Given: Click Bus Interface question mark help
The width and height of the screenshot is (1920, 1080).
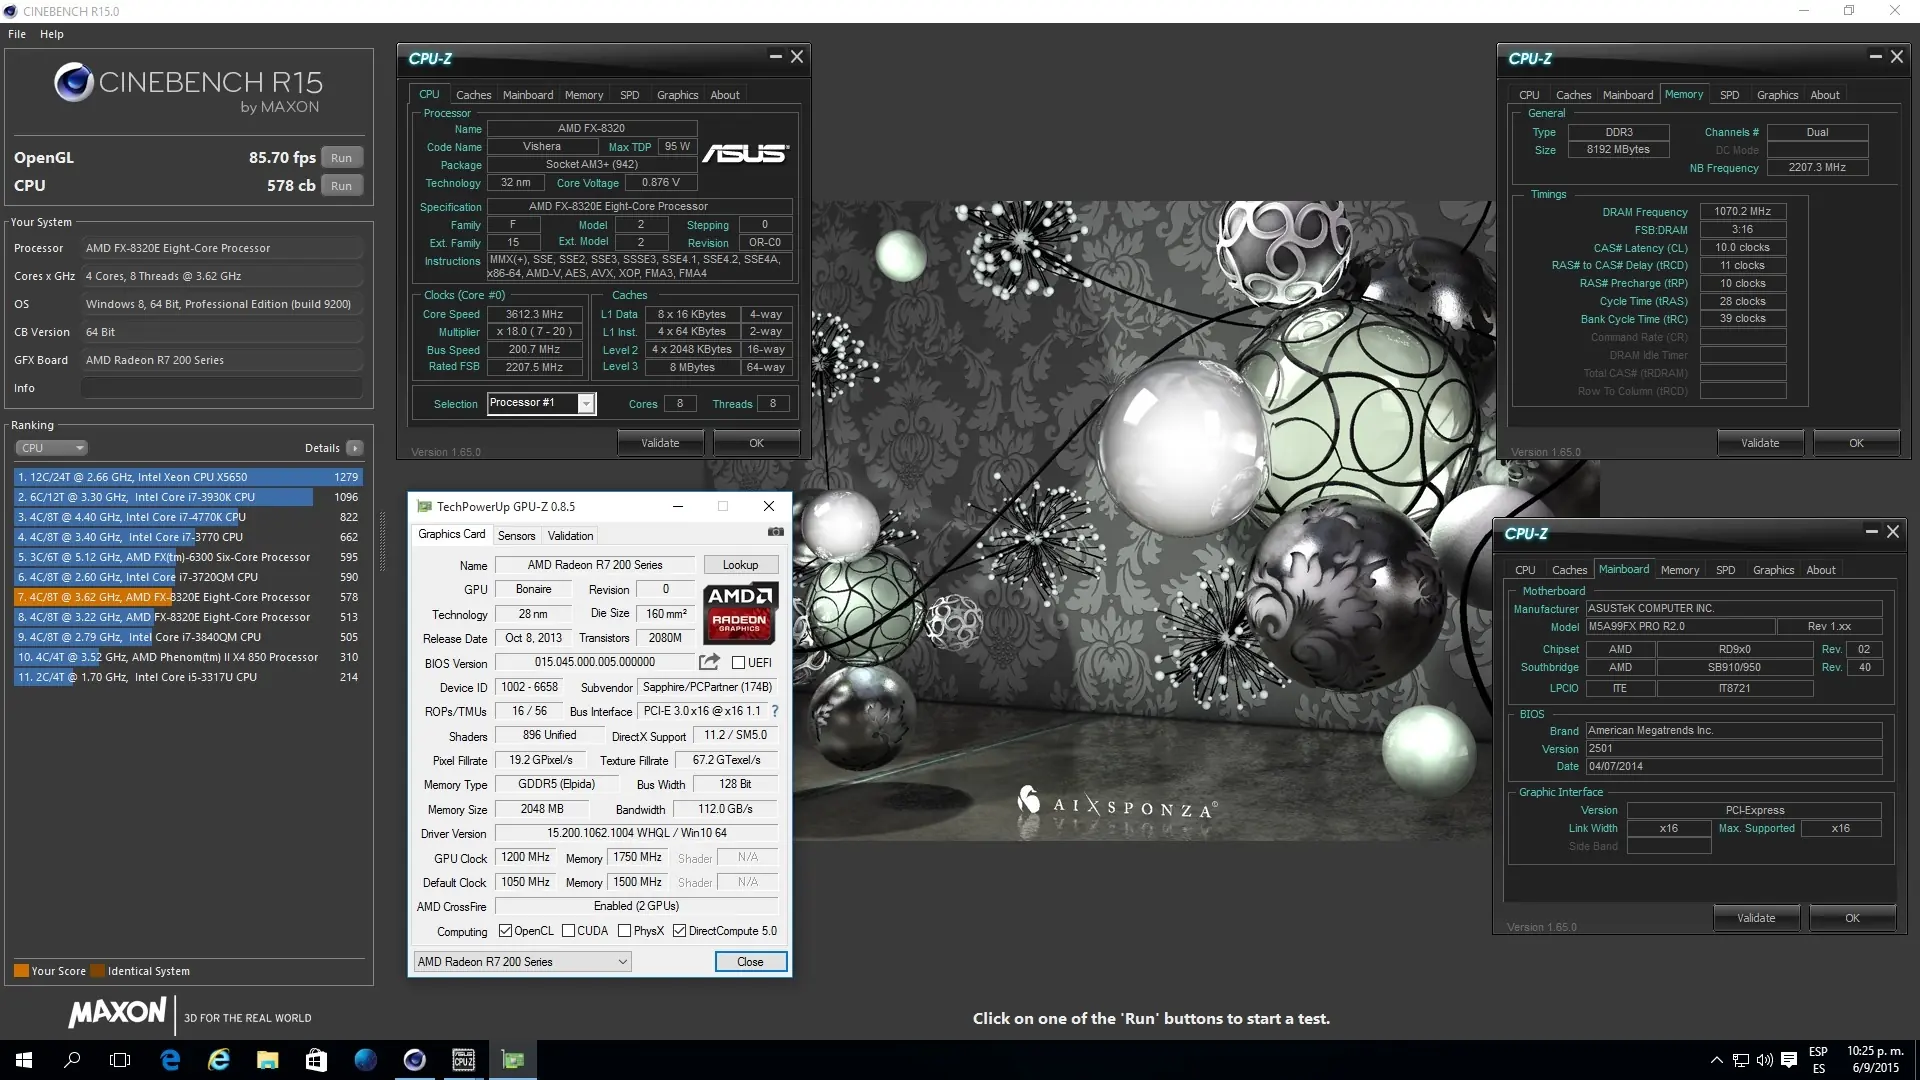Looking at the screenshot, I should pos(774,711).
